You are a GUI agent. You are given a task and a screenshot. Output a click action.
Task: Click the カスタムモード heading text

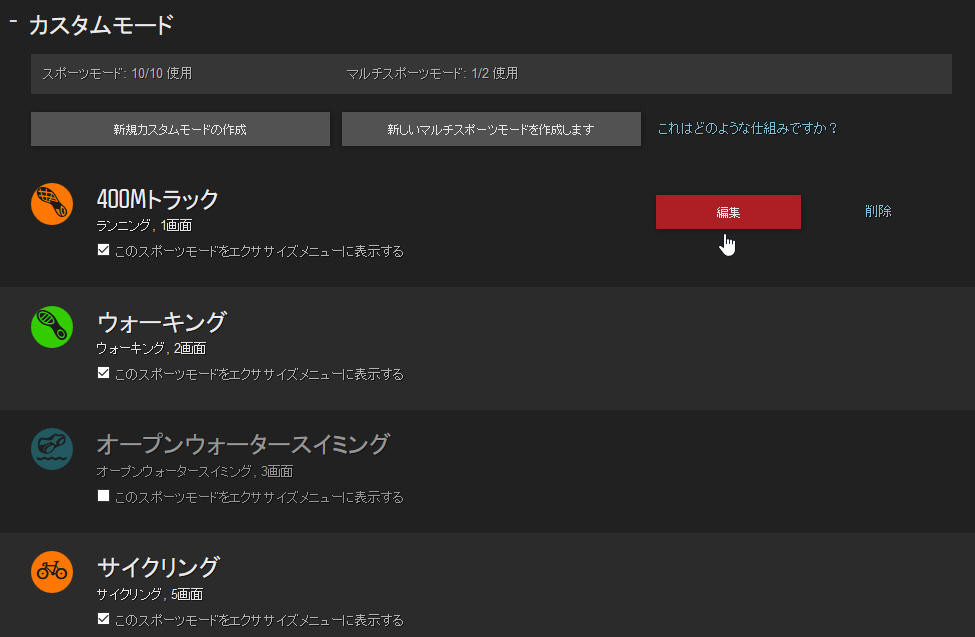pyautogui.click(x=101, y=25)
